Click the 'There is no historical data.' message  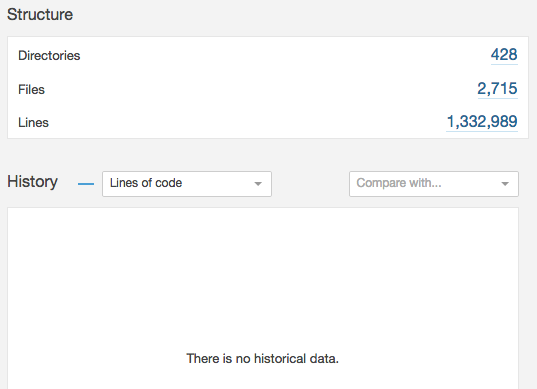point(263,359)
